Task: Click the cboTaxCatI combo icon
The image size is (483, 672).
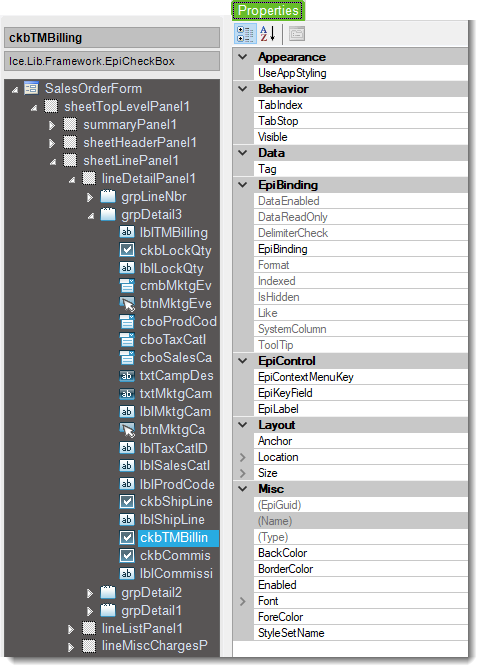Action: click(126, 339)
